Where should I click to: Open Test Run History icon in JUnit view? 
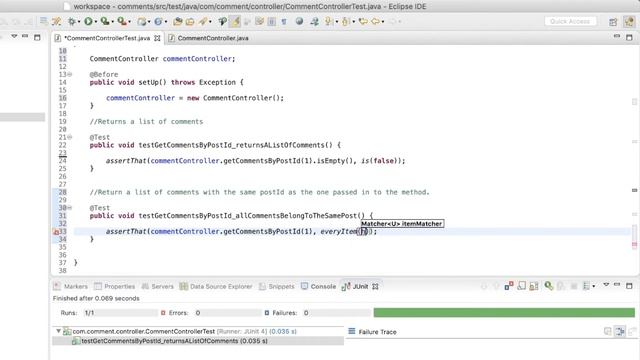click(x=586, y=286)
